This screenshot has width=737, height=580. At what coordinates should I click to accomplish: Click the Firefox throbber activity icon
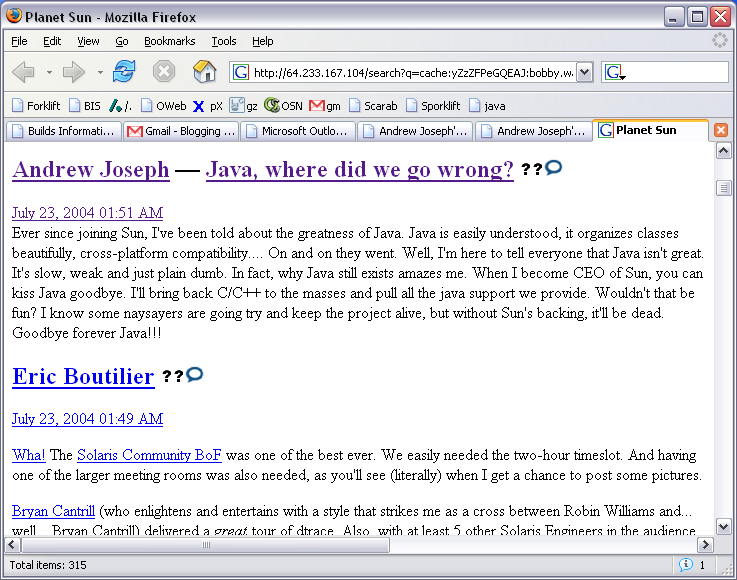(x=720, y=40)
